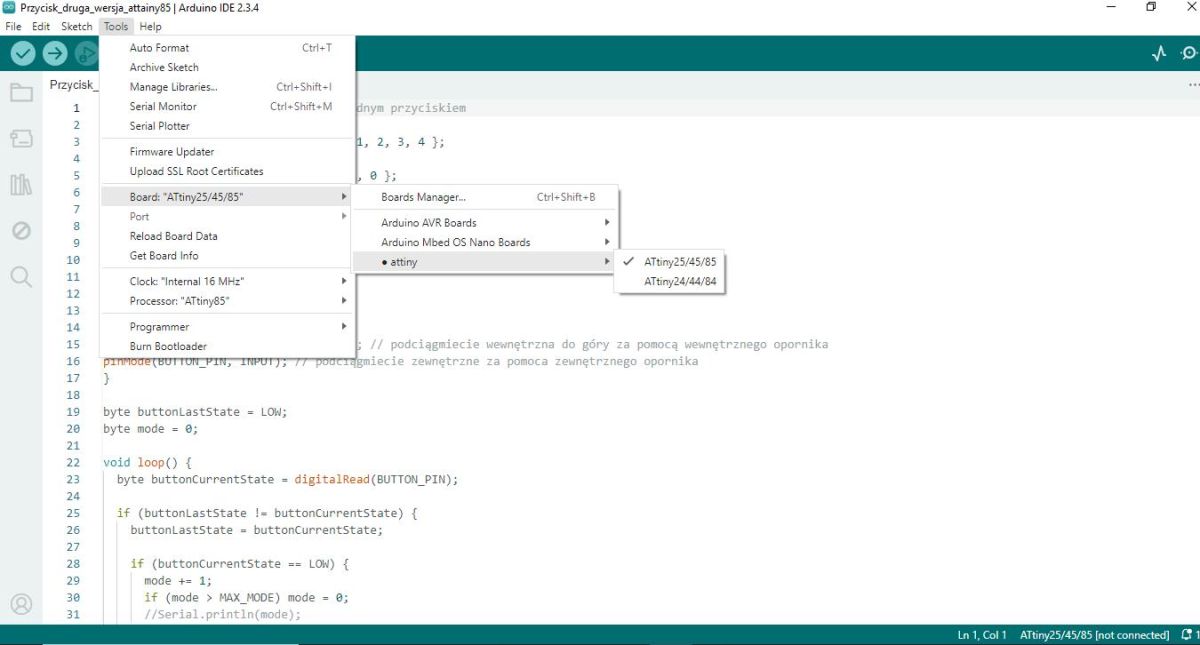Click Ln 1, Col 1 cursor position
This screenshot has height=645, width=1200.
pos(982,635)
